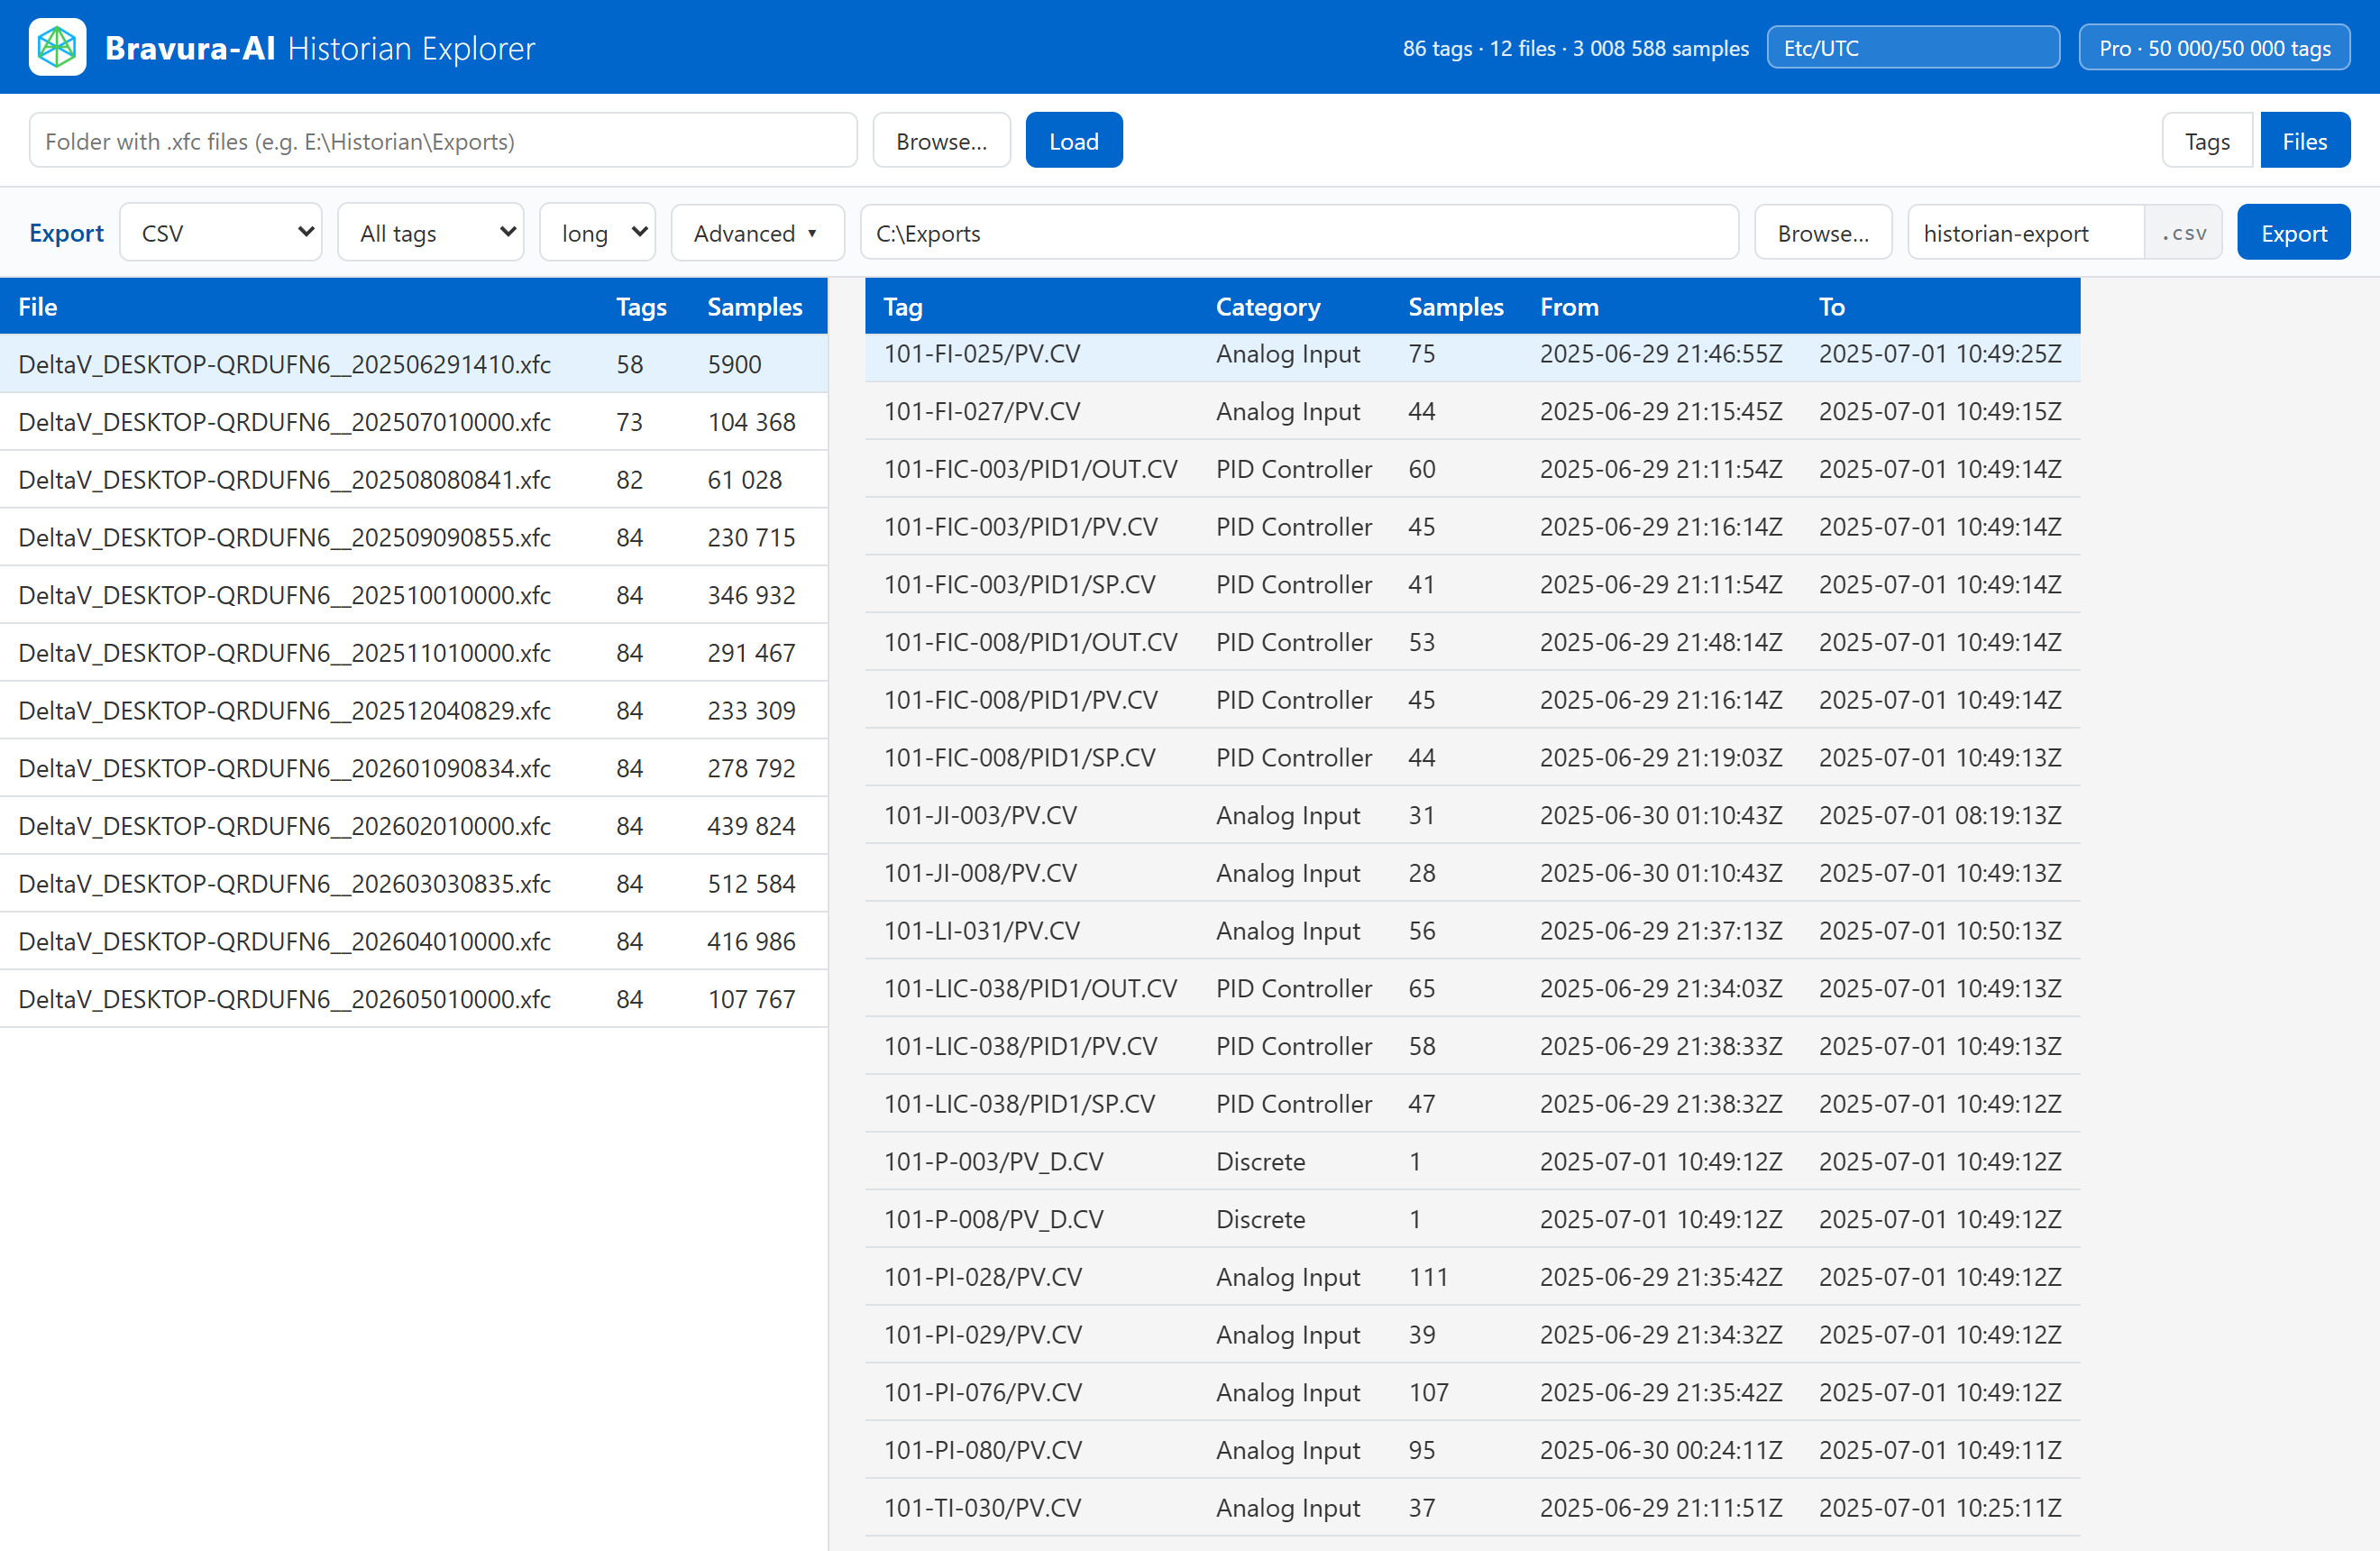Sort files by Tags column header
Image resolution: width=2380 pixels, height=1551 pixels.
coord(641,307)
